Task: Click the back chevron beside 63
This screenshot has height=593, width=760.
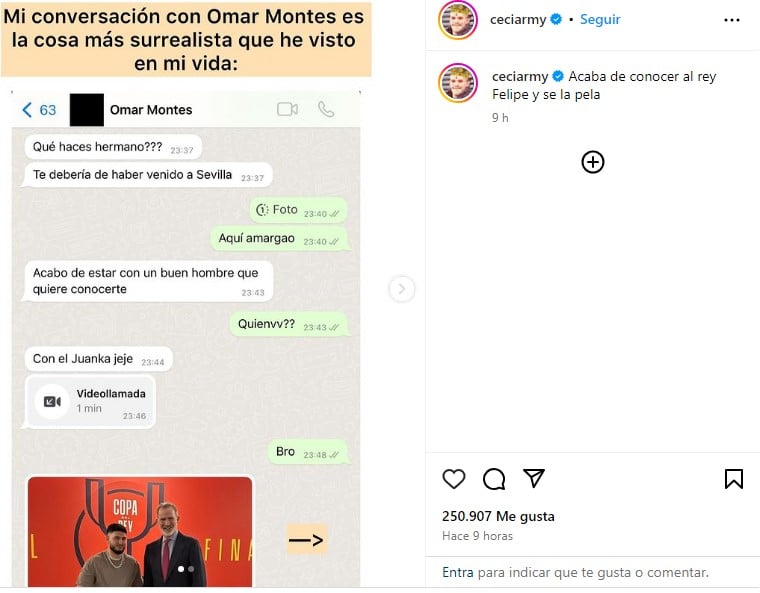Action: click(27, 110)
